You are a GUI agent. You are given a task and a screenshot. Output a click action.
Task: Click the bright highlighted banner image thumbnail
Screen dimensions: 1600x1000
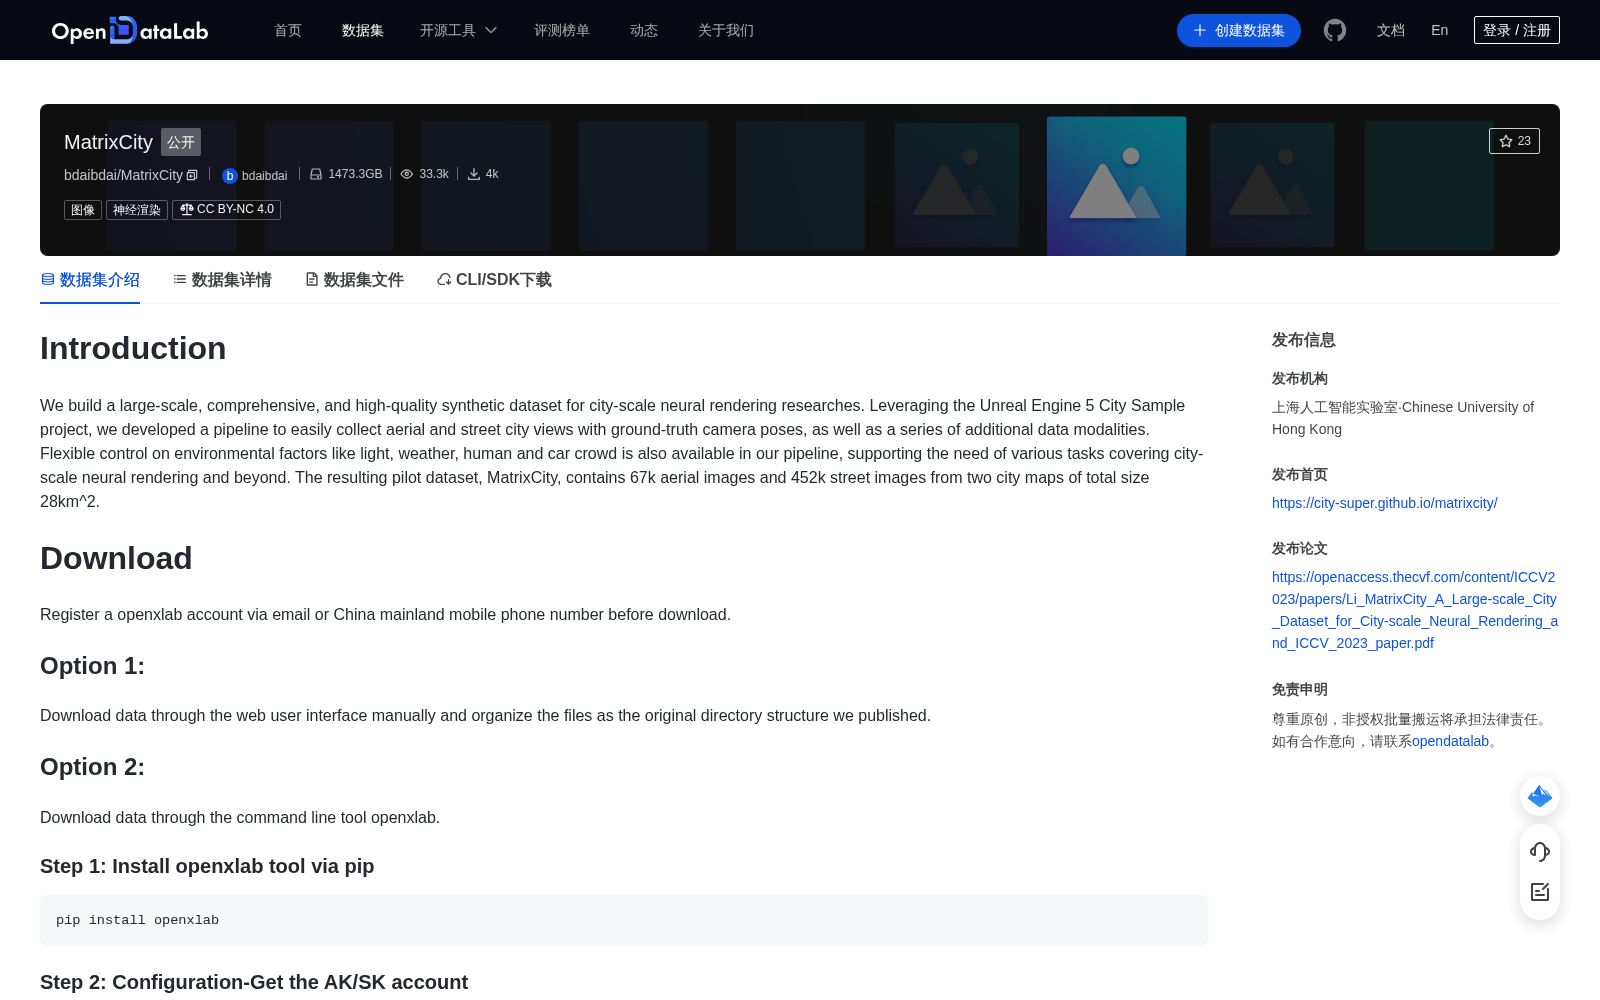pos(1116,186)
